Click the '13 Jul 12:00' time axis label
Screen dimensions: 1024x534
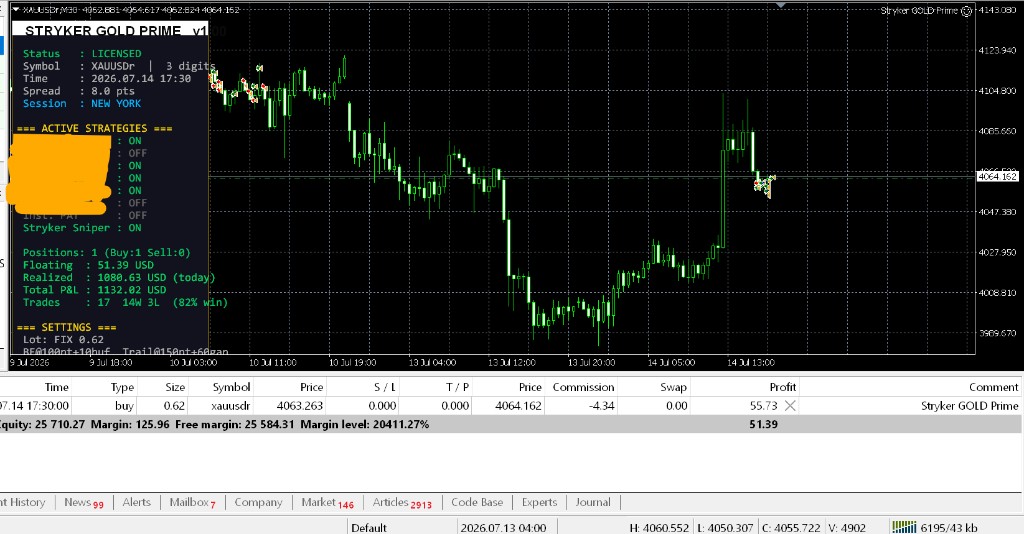pos(511,362)
